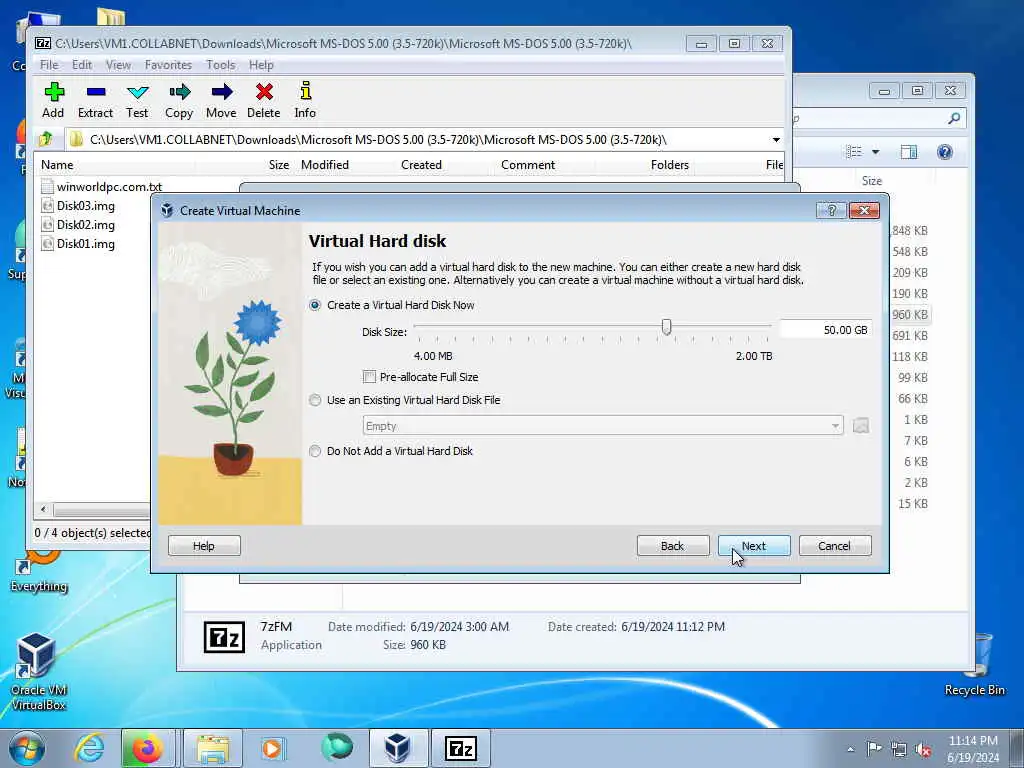Show hidden system tray icons

[850, 749]
